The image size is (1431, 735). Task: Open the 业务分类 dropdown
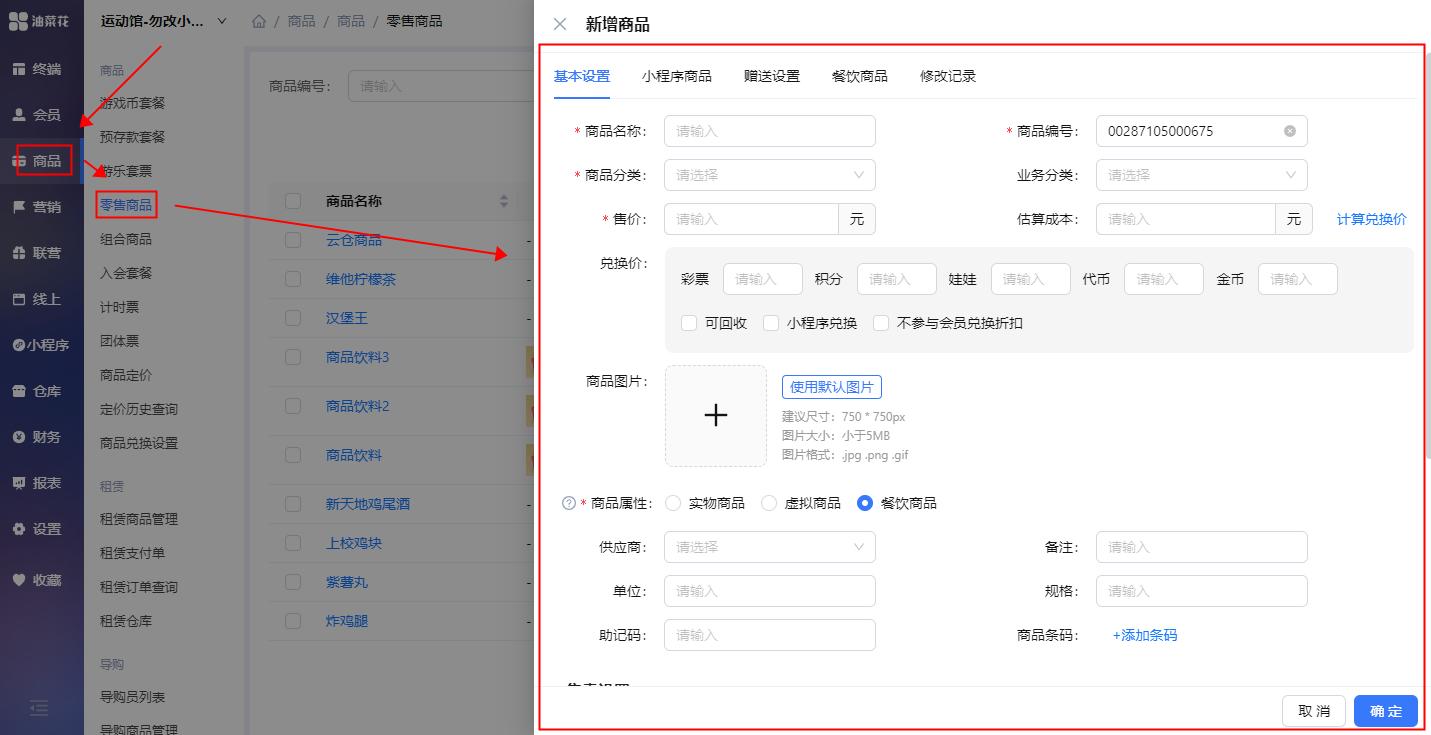[1202, 175]
